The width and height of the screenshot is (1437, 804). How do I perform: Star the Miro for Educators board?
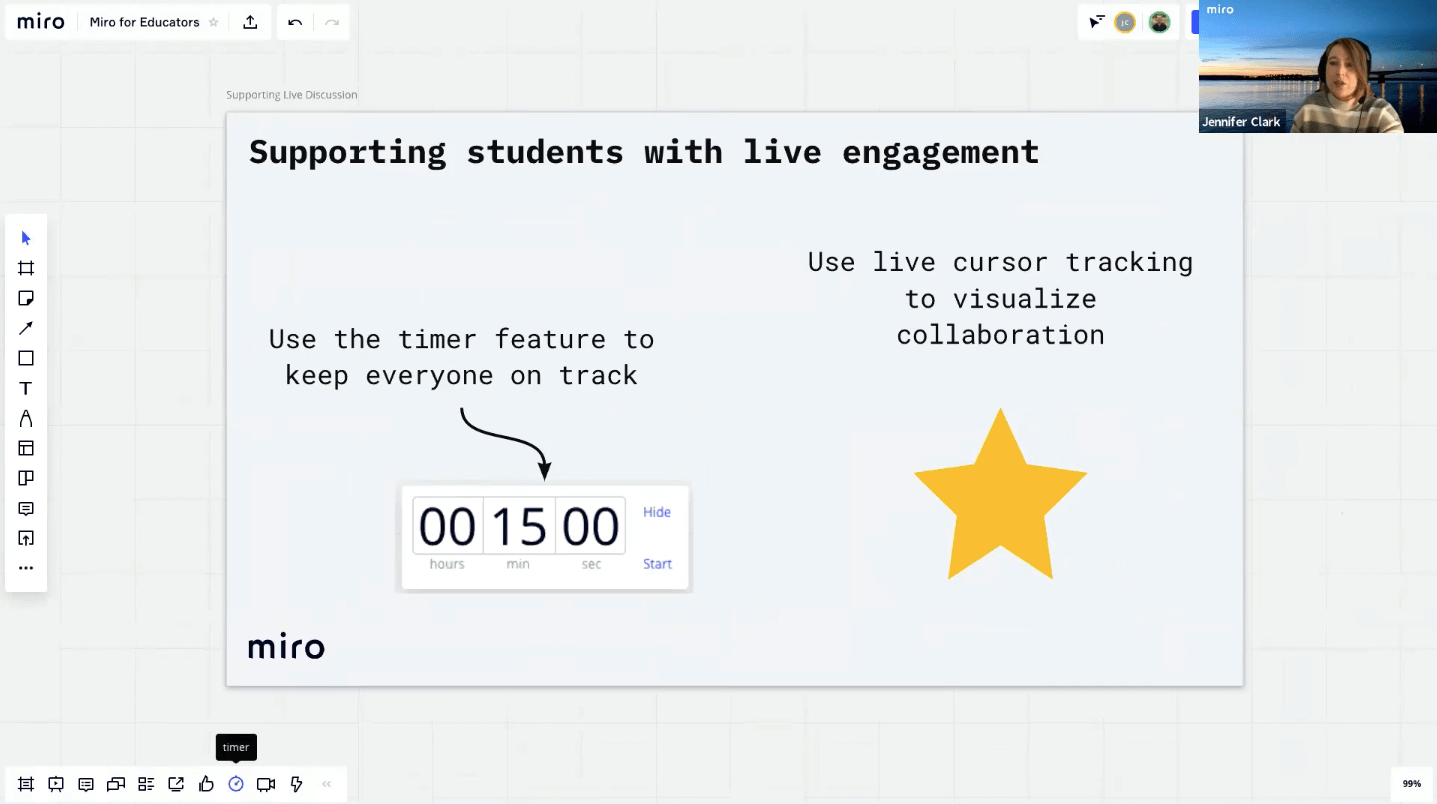(x=213, y=22)
